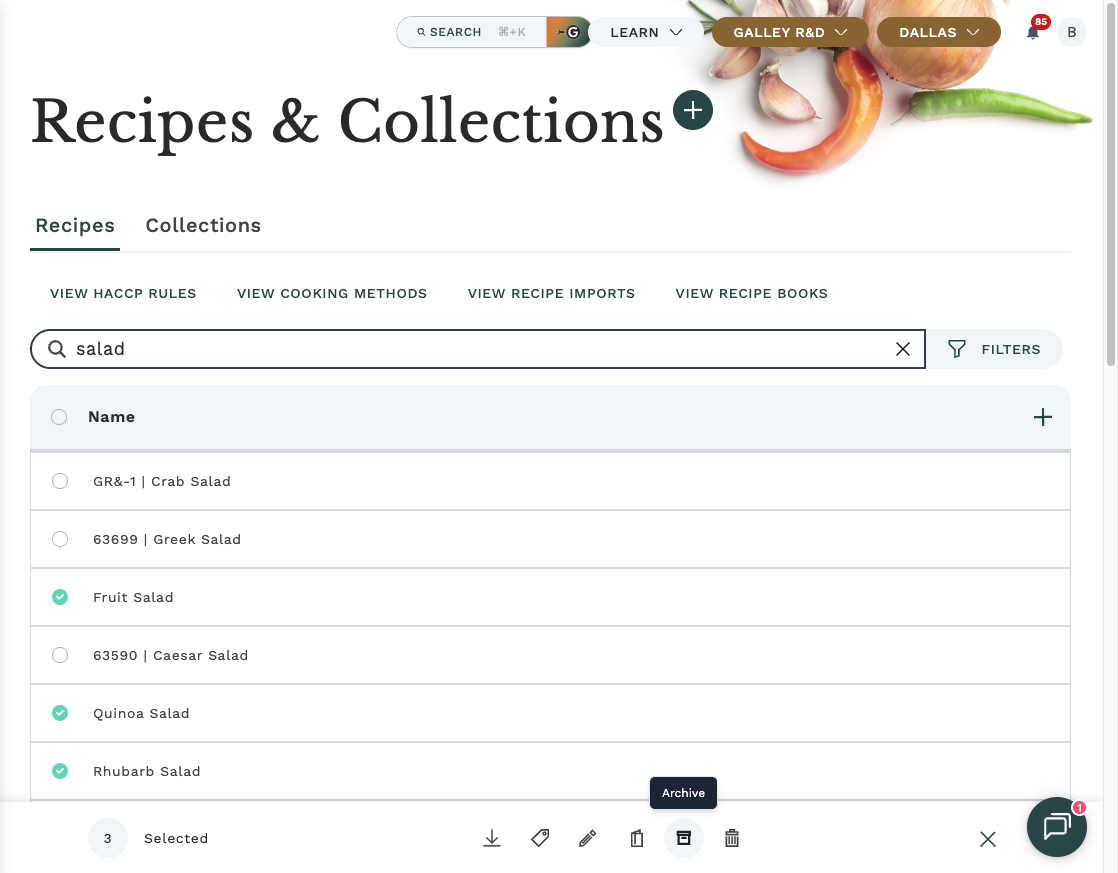Screen dimensions: 1118x873
Task: Click the copy/duplicate icon in bottom bar
Action: [637, 838]
